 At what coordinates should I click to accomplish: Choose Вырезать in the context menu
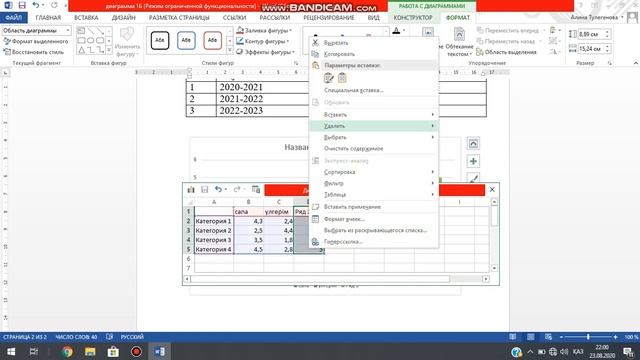pyautogui.click(x=373, y=42)
